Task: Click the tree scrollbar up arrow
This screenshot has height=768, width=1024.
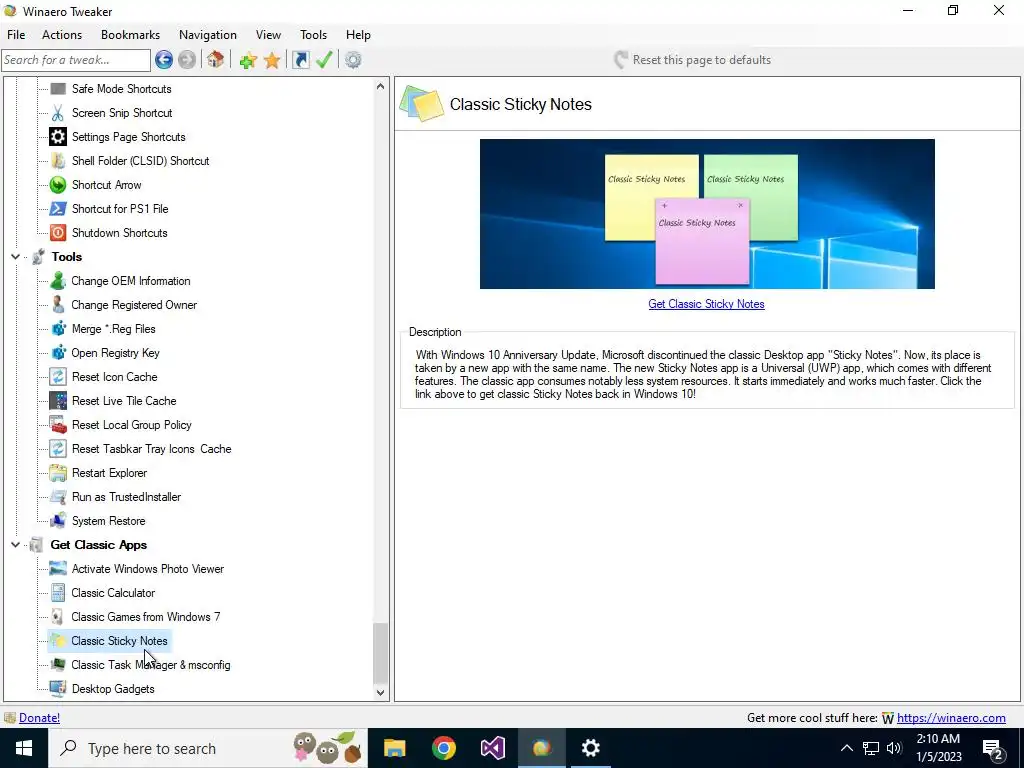Action: pyautogui.click(x=381, y=86)
